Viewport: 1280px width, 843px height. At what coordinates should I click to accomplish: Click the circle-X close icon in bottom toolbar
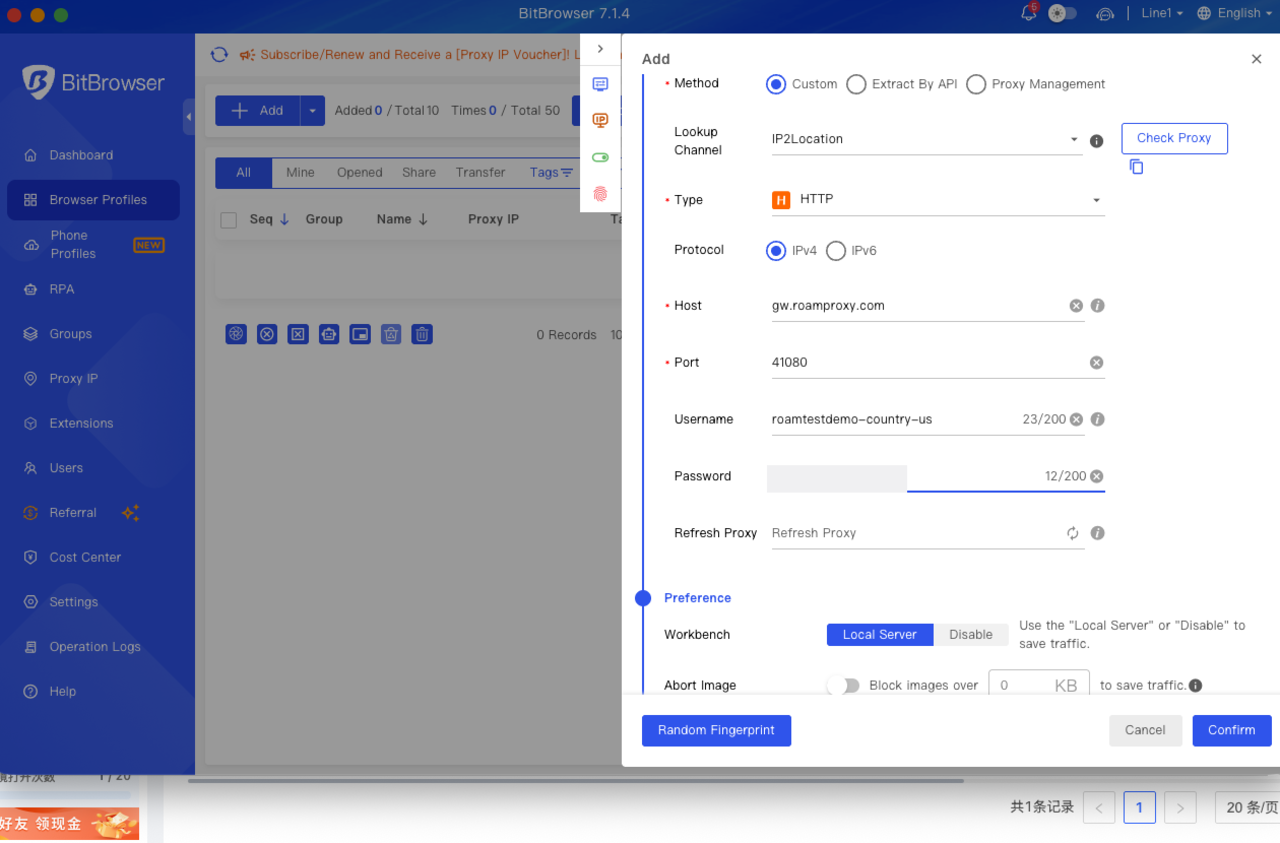click(267, 335)
